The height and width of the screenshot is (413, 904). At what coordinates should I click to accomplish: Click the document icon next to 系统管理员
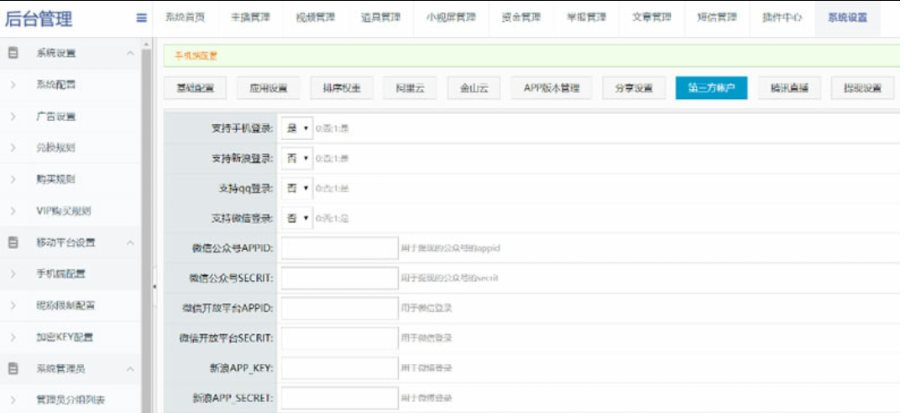point(14,369)
